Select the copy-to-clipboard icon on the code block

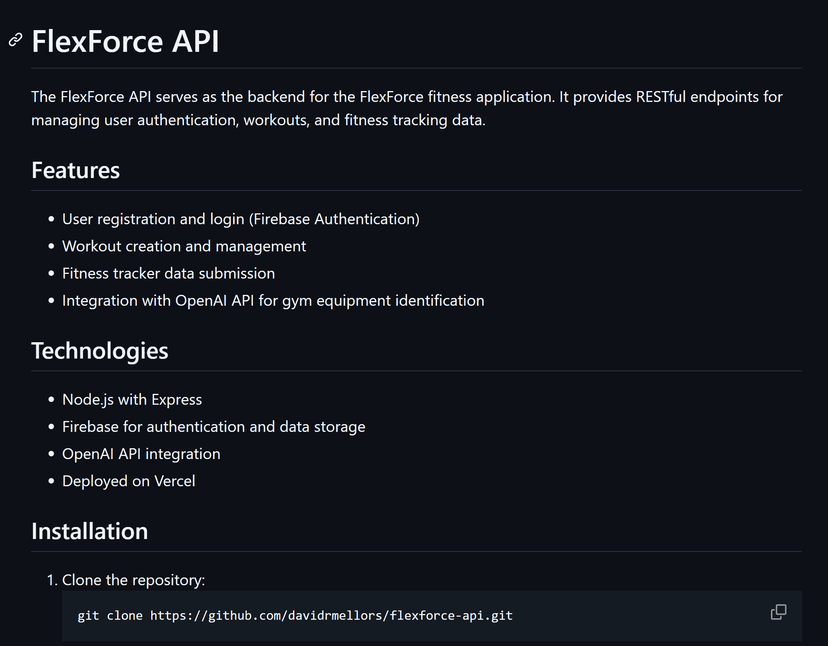click(778, 610)
